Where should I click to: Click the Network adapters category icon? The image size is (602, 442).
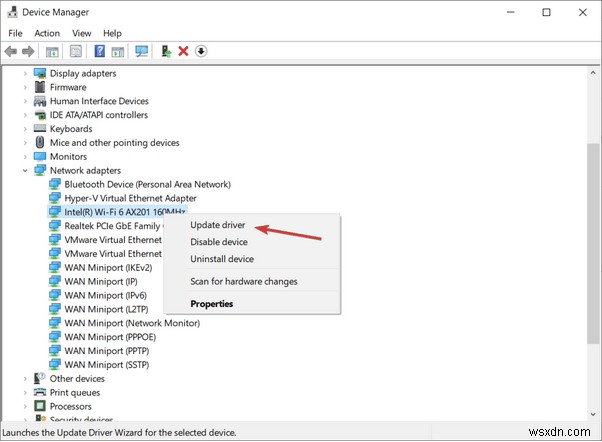[x=40, y=170]
